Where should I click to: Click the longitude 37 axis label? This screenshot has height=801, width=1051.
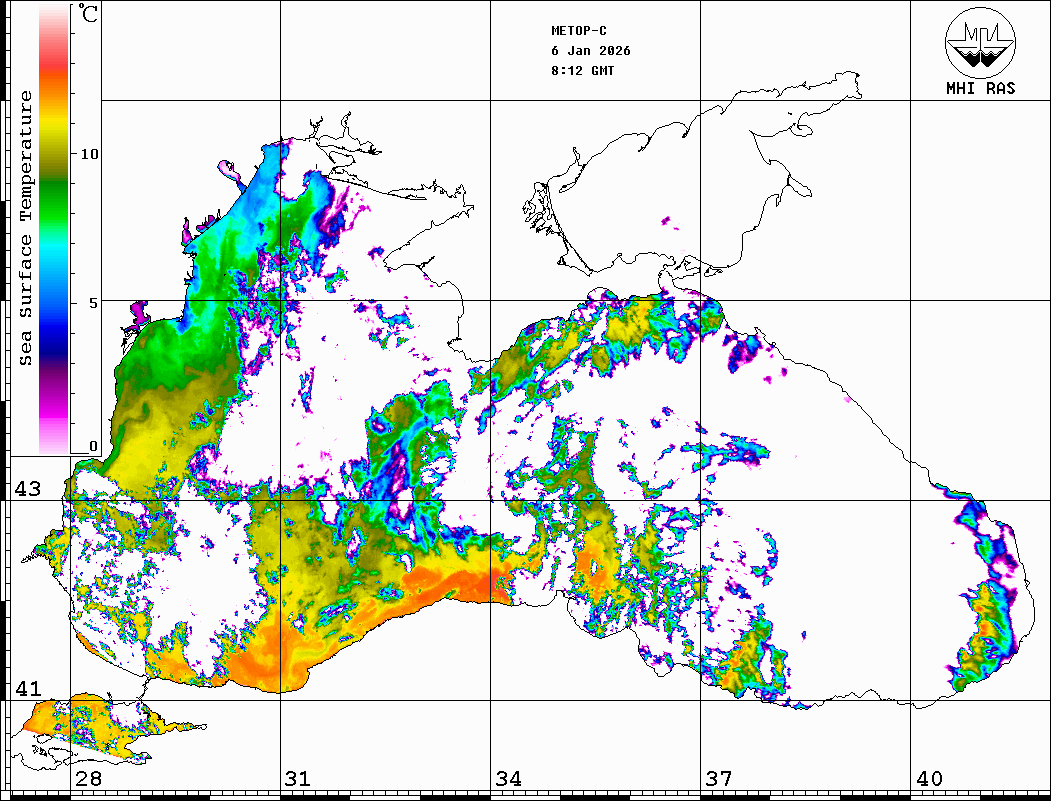point(719,779)
